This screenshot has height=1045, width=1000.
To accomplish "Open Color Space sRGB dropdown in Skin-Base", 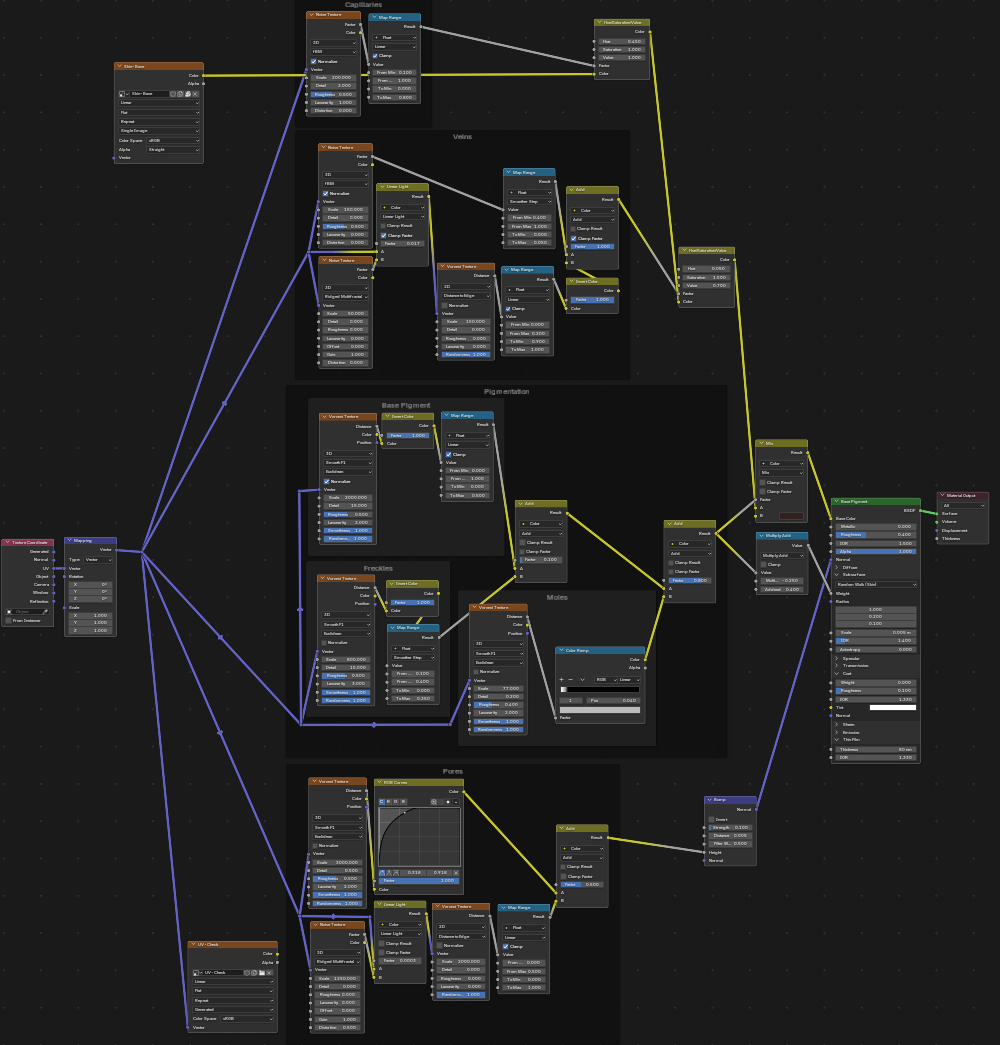I will pos(173,141).
